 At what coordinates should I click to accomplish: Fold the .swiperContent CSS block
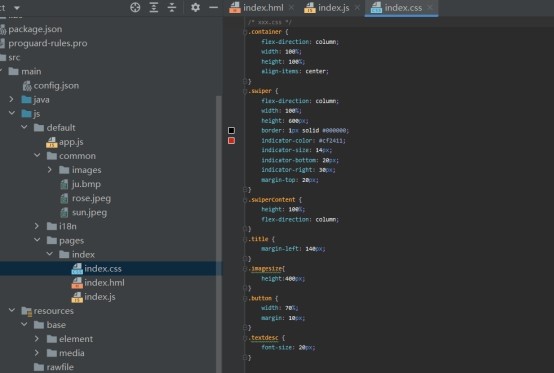245,200
